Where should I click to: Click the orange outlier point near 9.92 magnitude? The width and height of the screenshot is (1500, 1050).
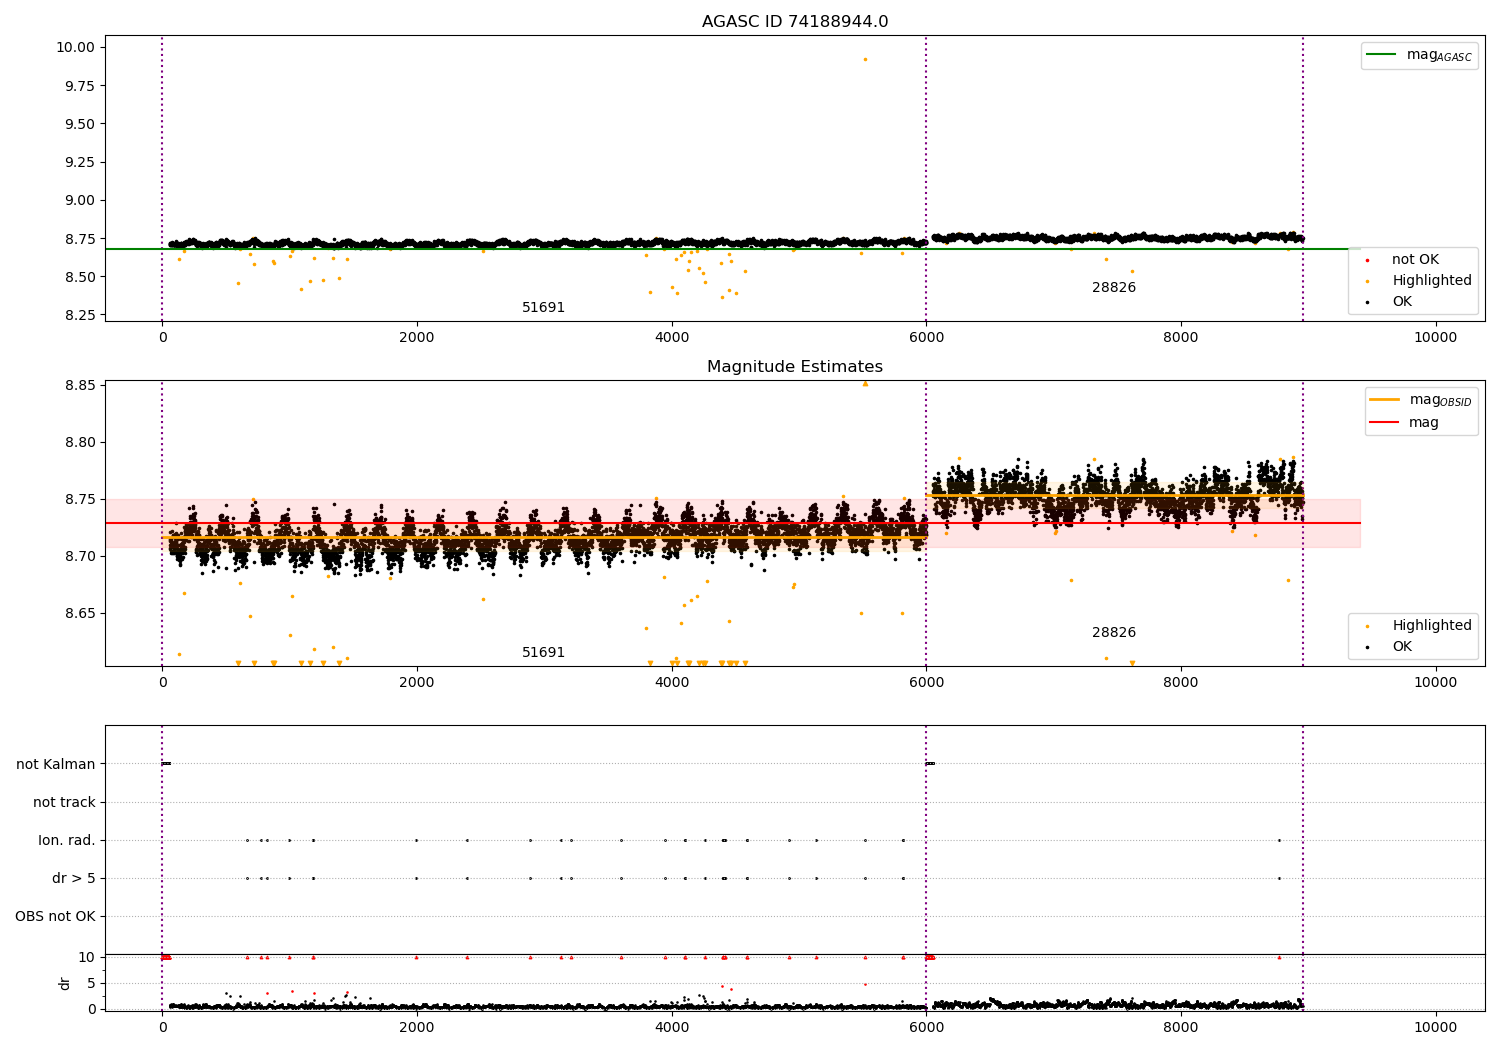pyautogui.click(x=865, y=59)
